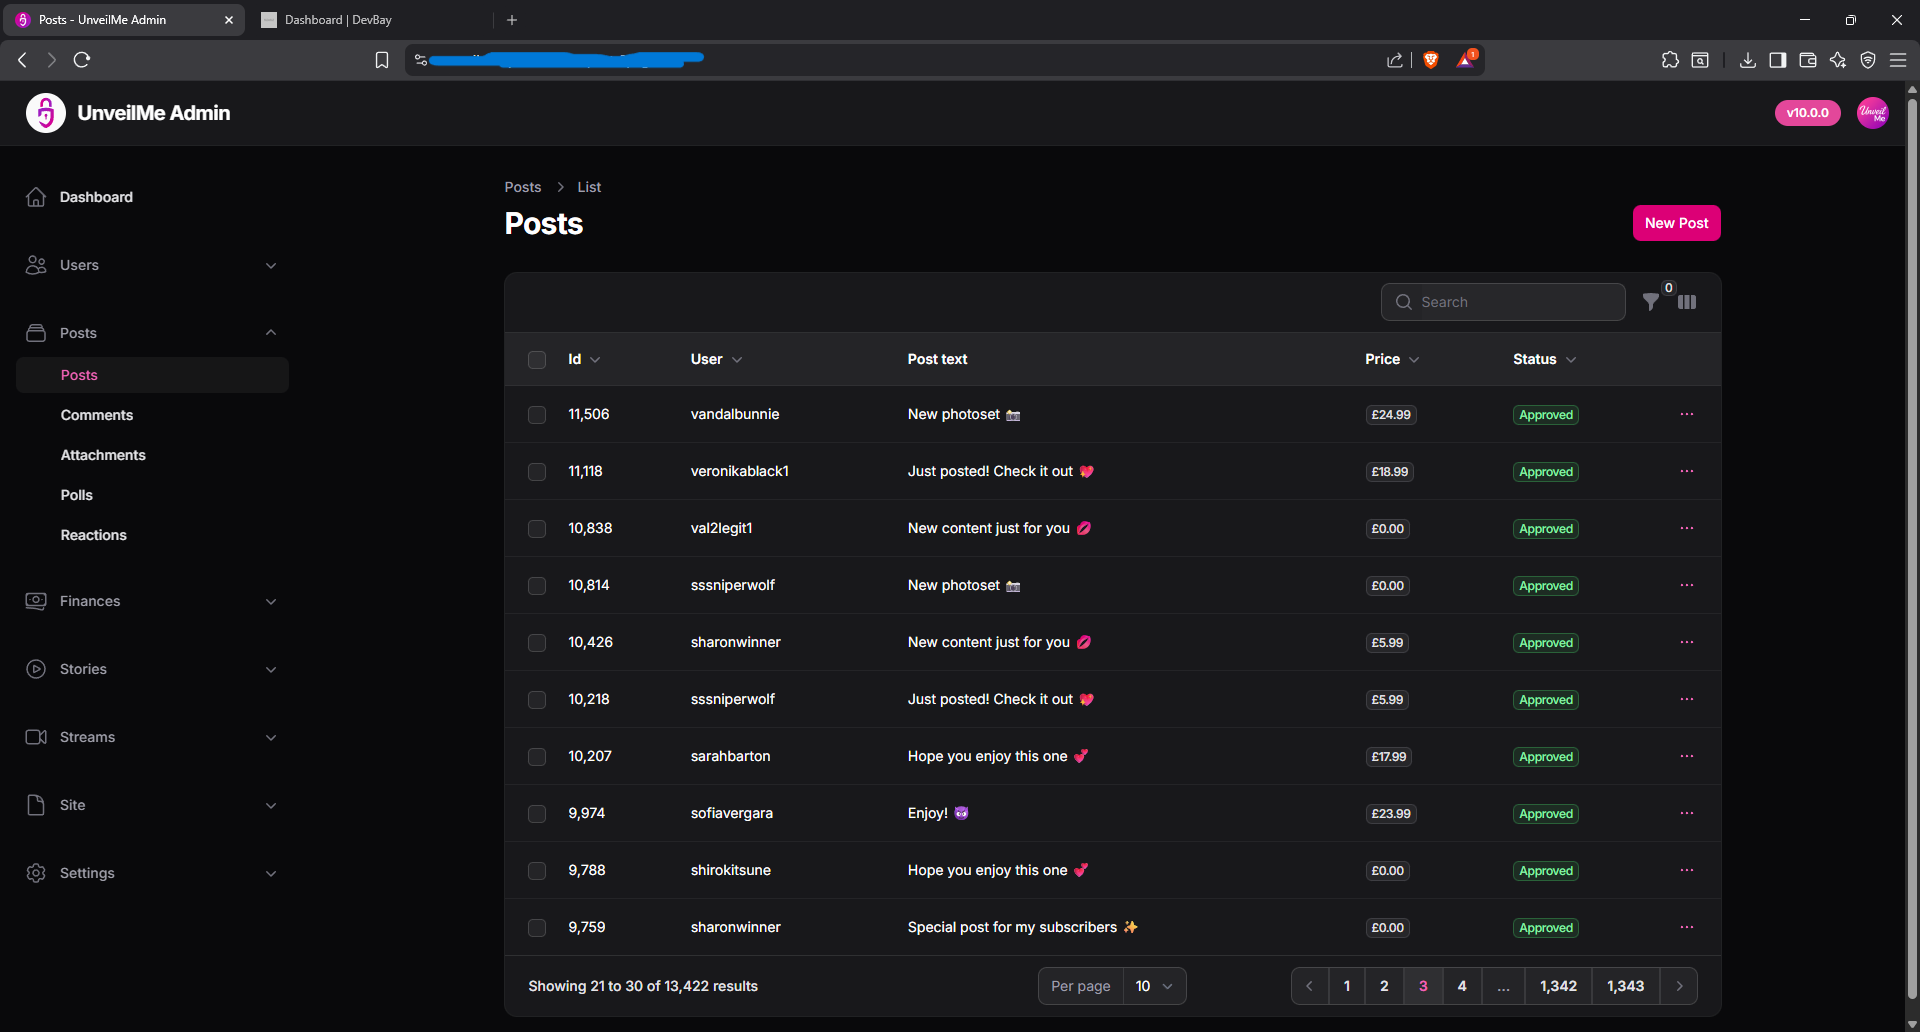Open the toggle columns icon
The width and height of the screenshot is (1920, 1032).
coord(1687,302)
